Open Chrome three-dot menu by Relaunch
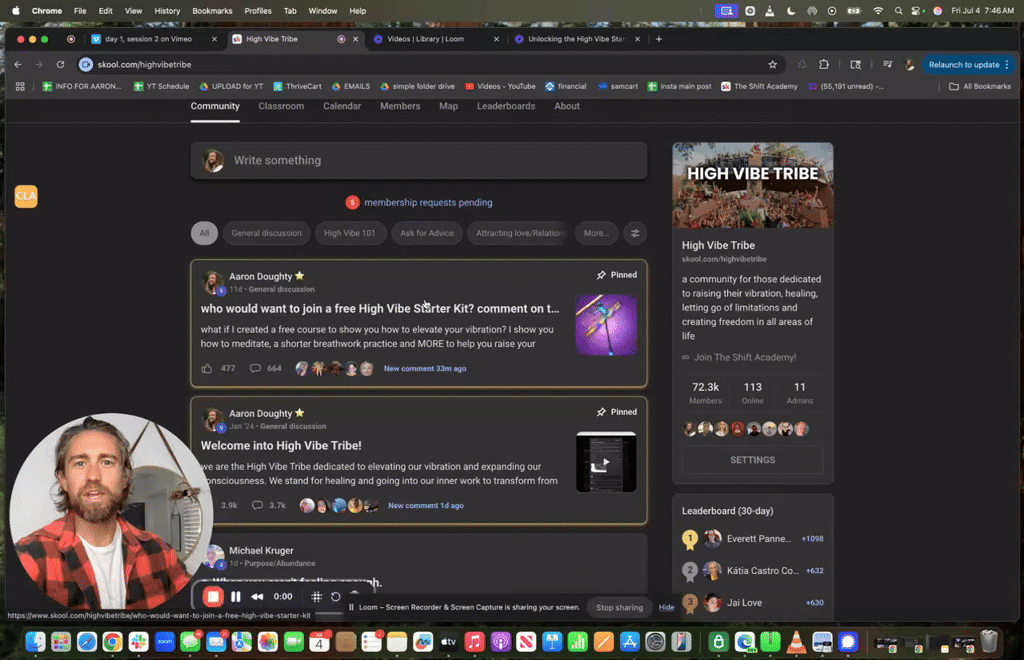This screenshot has width=1024, height=660. point(1007,65)
